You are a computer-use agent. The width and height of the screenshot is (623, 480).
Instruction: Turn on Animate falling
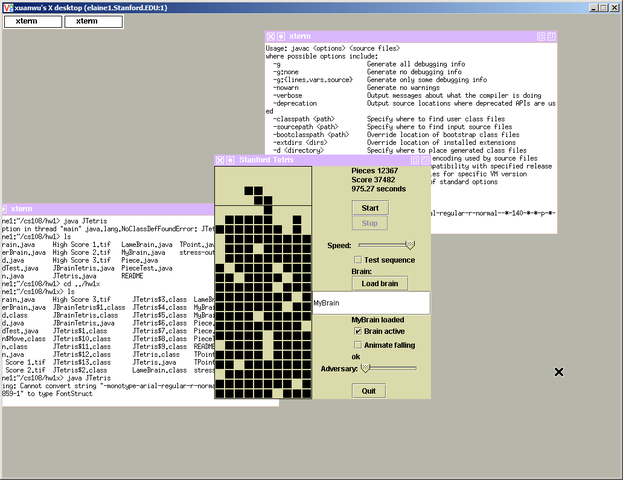[x=358, y=345]
